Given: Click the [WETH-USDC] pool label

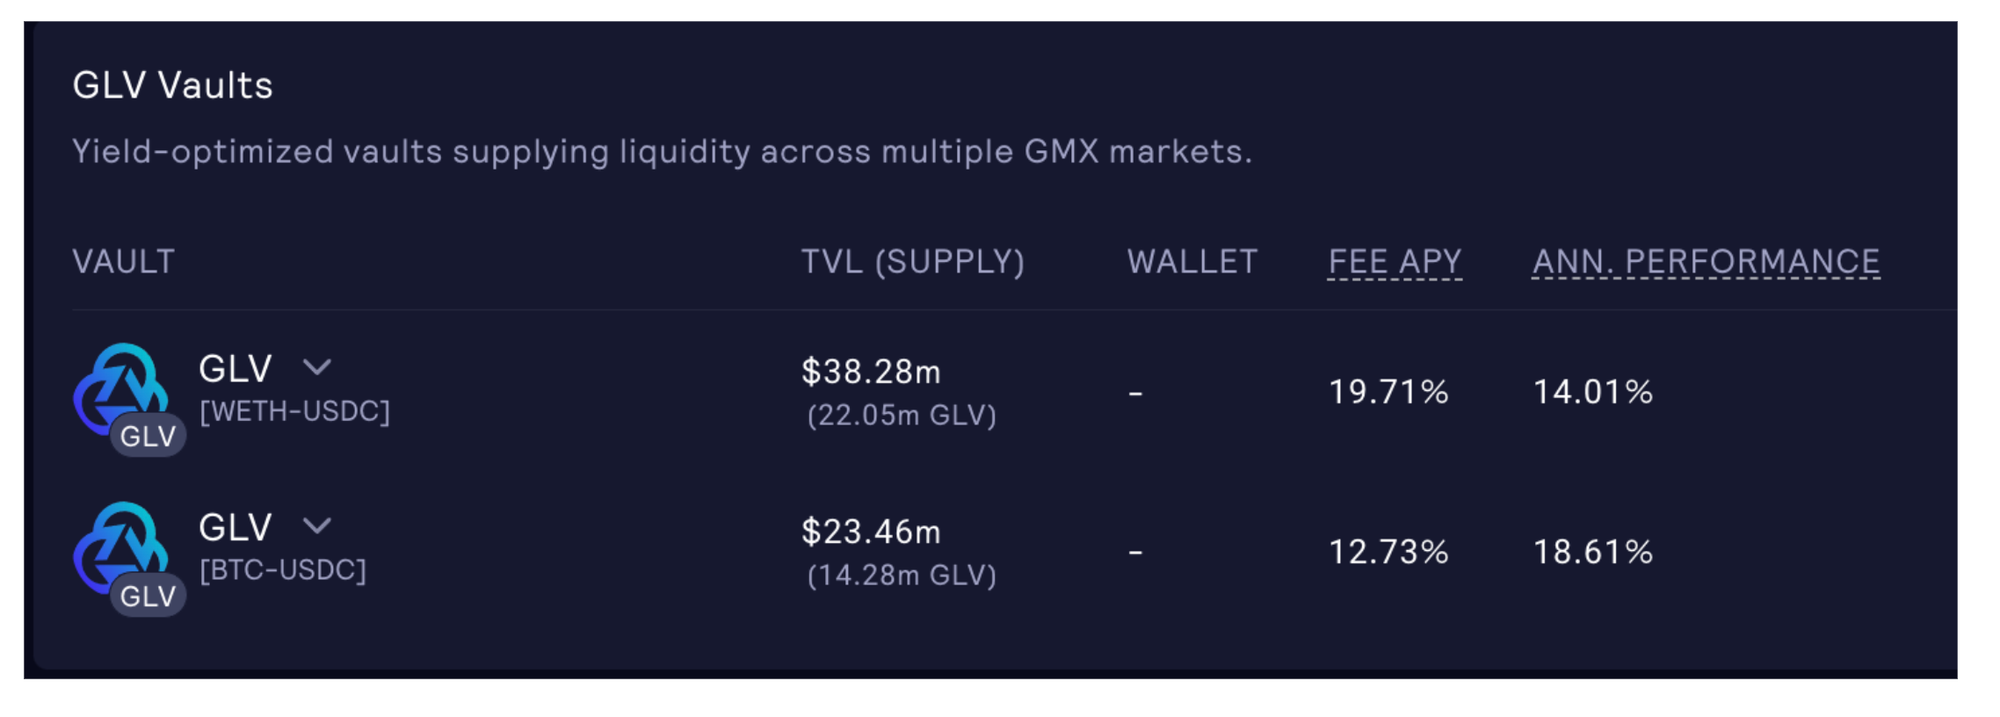Looking at the screenshot, I should [294, 412].
